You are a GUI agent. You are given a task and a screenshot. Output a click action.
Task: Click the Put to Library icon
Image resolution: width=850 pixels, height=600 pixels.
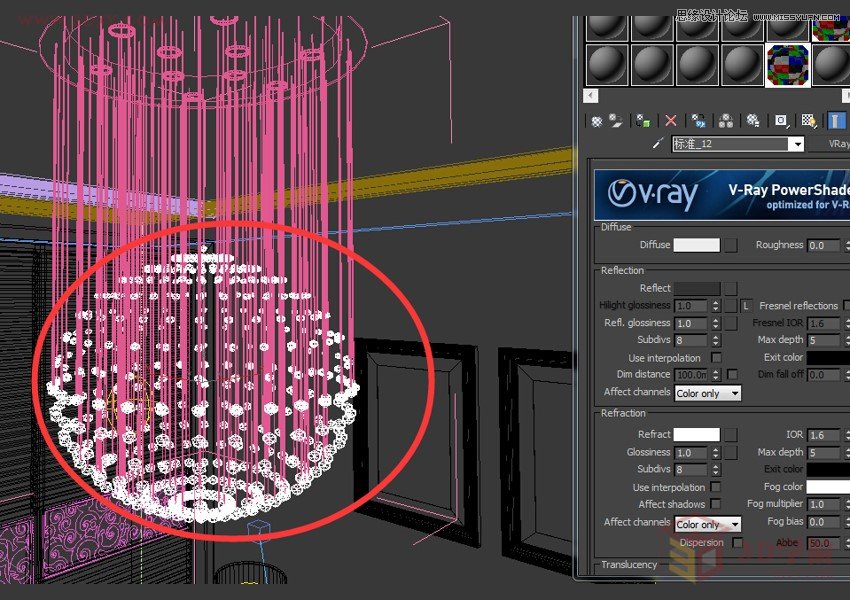coord(751,120)
